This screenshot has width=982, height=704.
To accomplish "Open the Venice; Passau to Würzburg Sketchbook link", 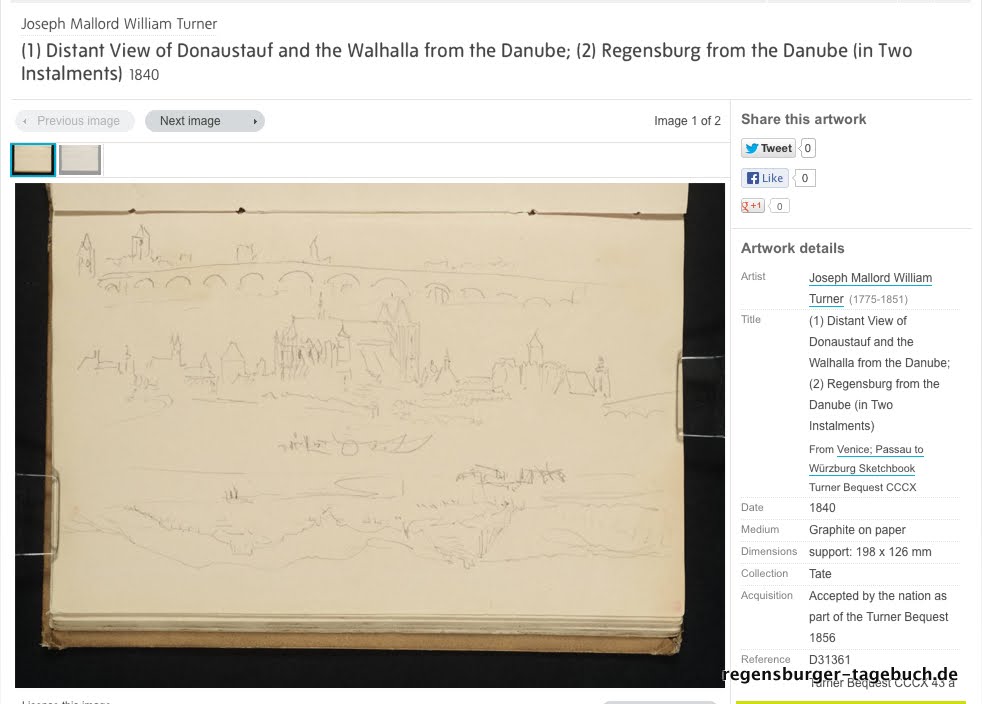I will [x=866, y=458].
